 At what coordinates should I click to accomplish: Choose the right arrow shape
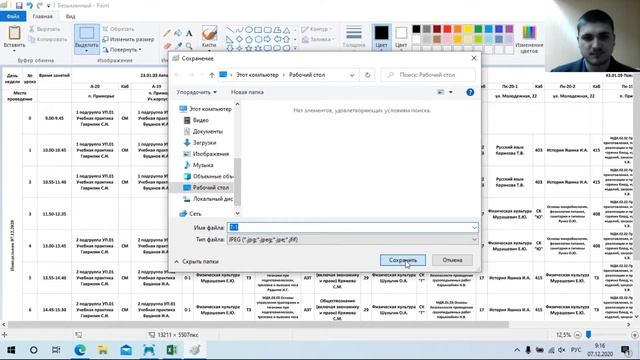point(267,39)
